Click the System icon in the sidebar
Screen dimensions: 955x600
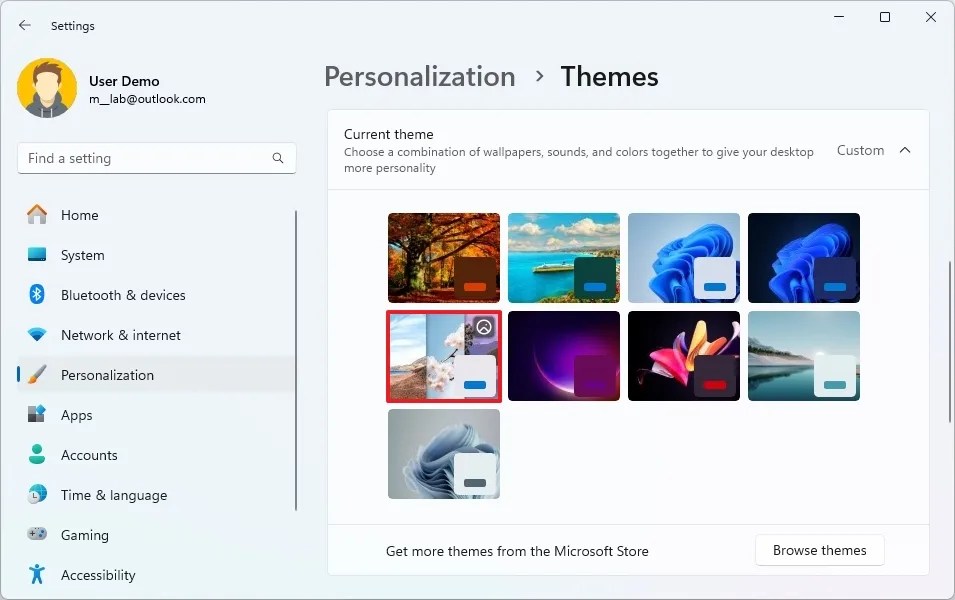[35, 255]
